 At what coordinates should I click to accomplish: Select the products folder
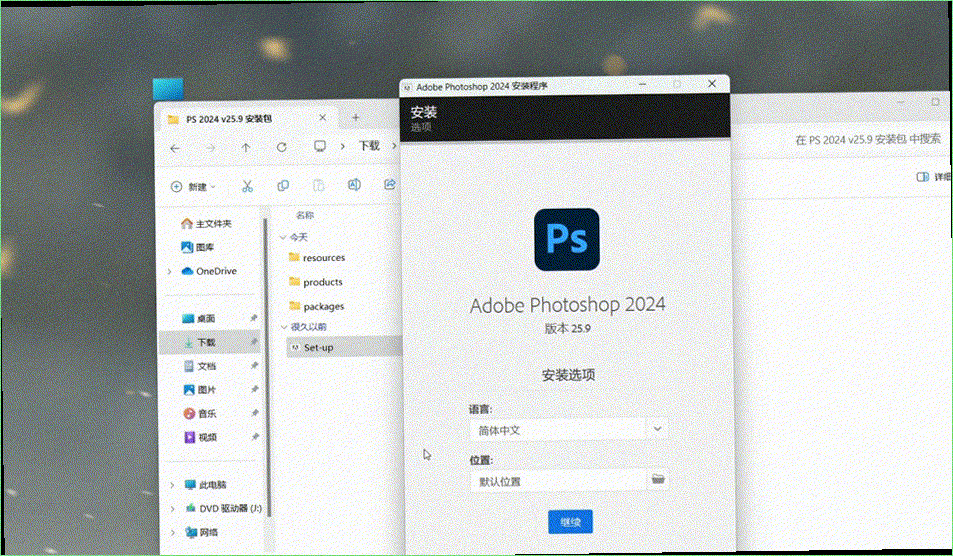click(315, 282)
